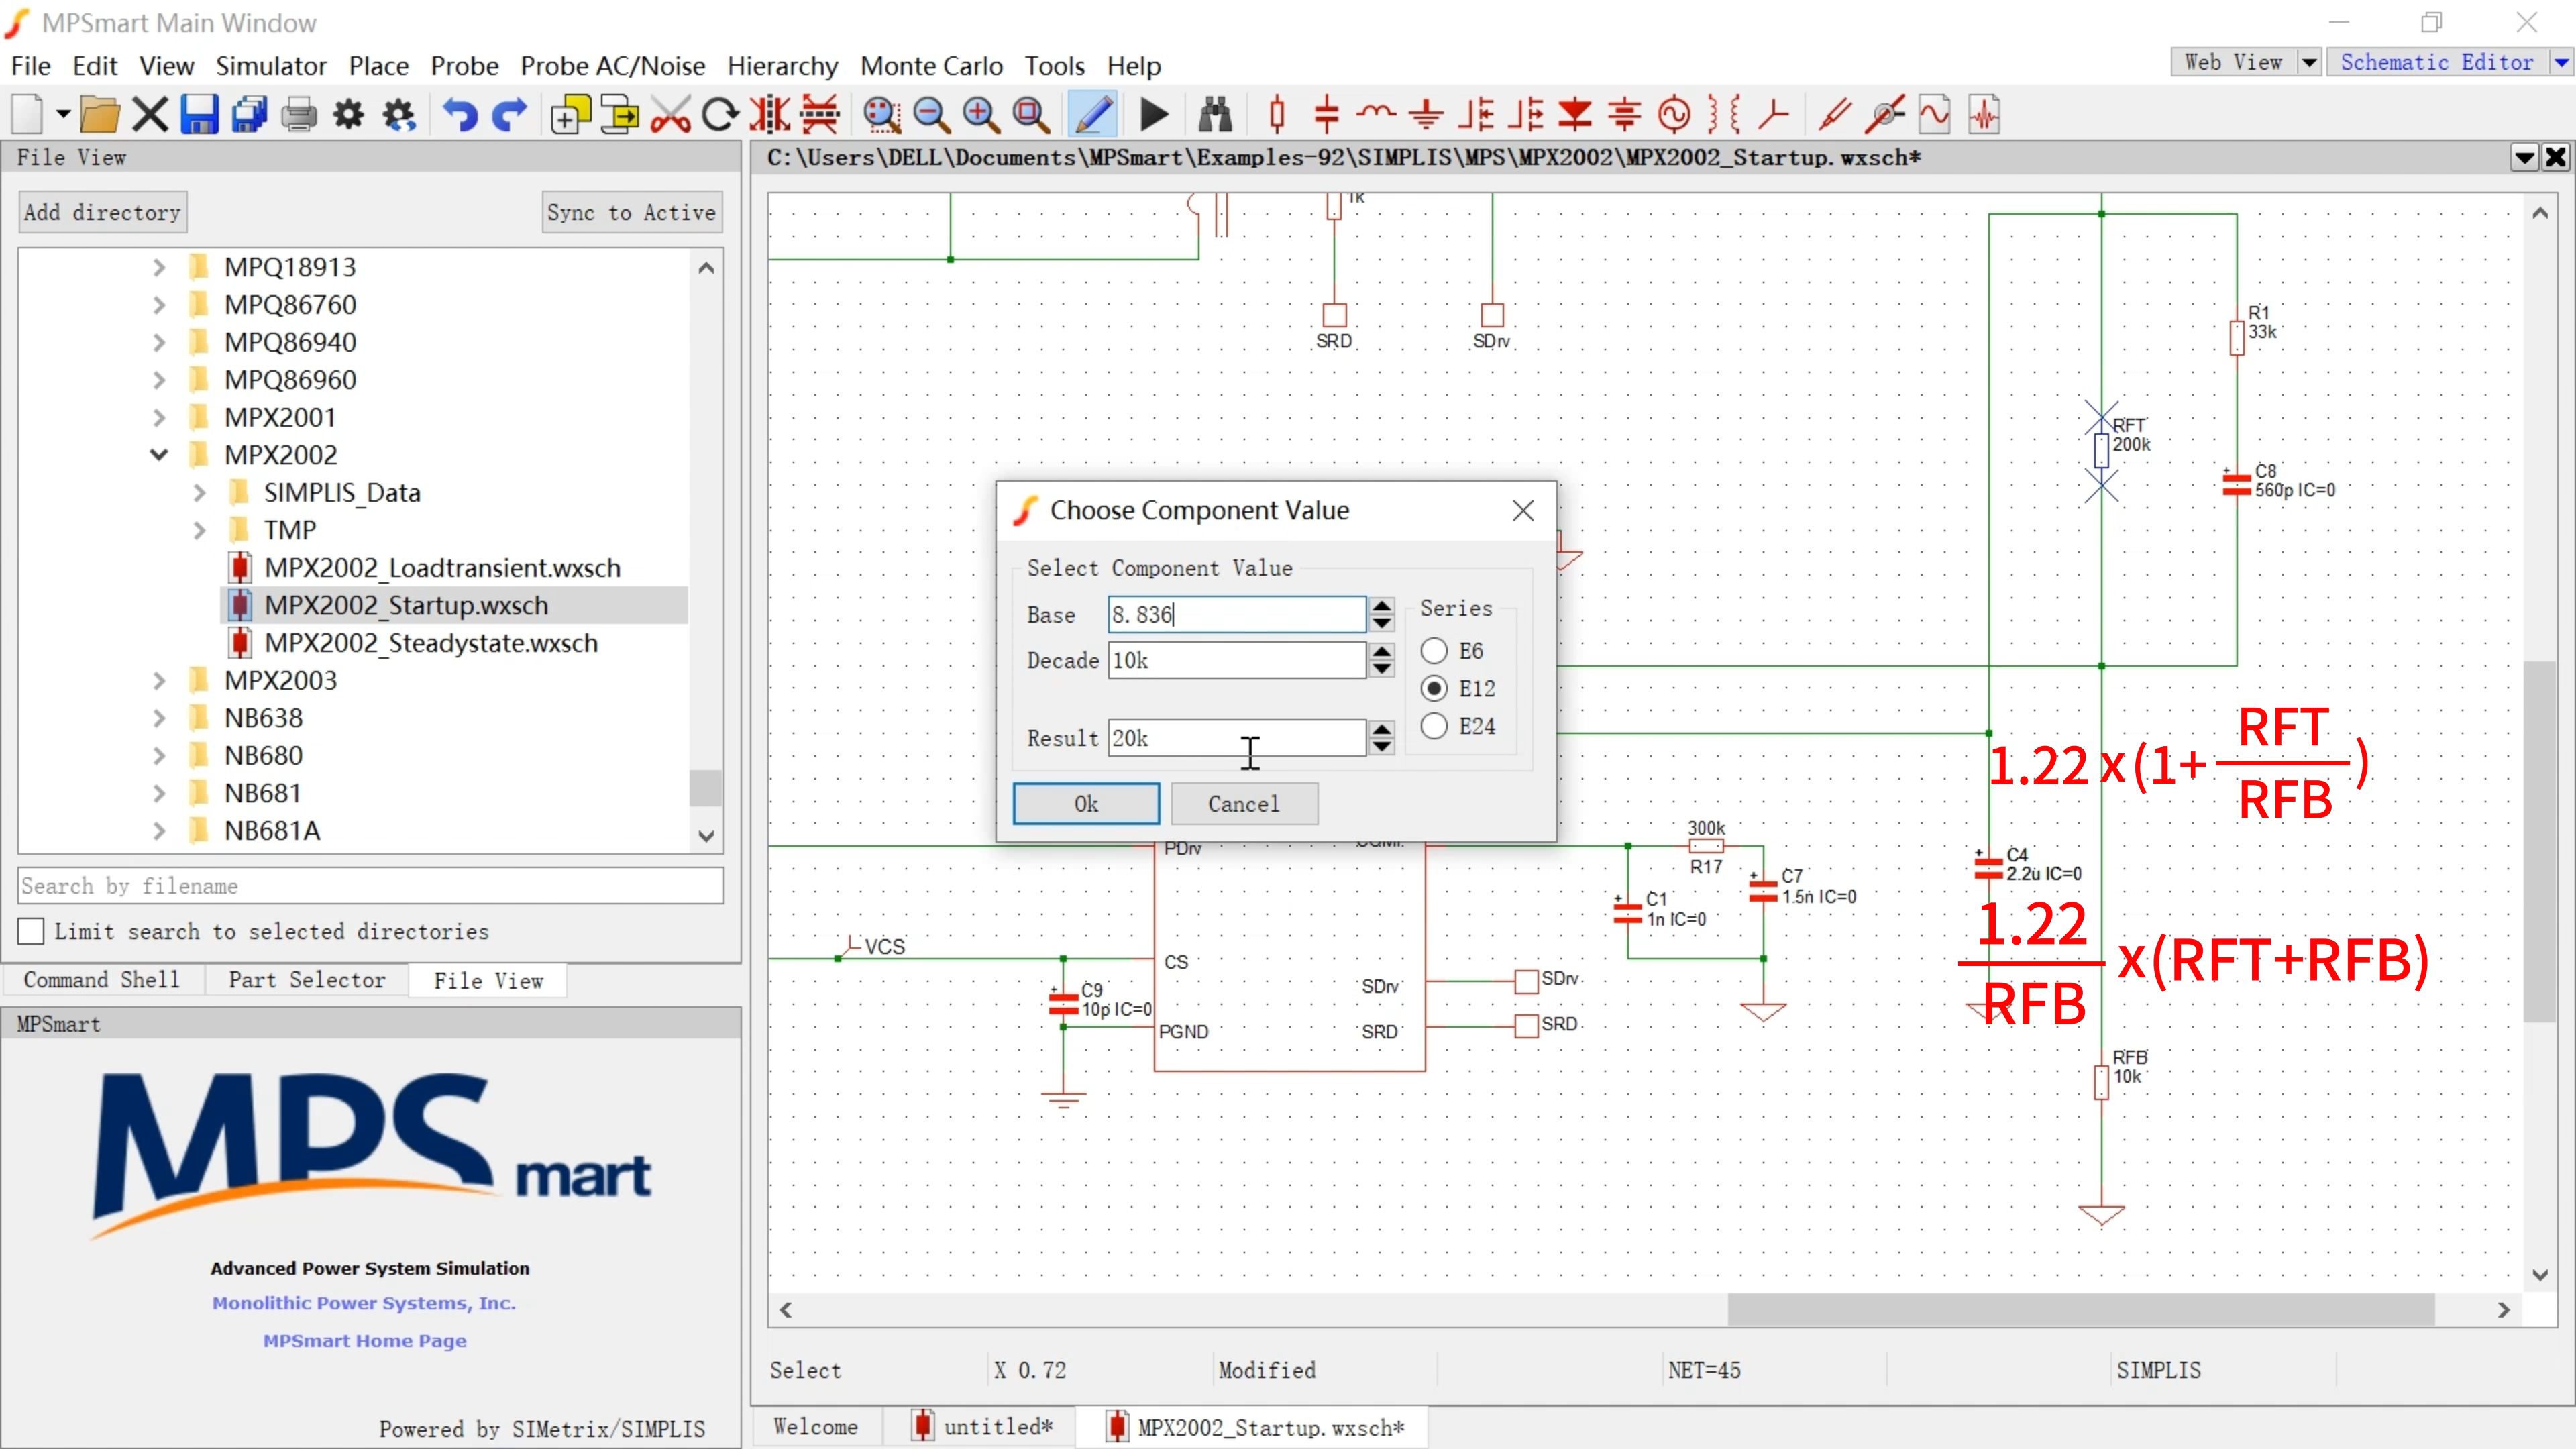Click the Place ground symbol icon

pyautogui.click(x=1426, y=115)
